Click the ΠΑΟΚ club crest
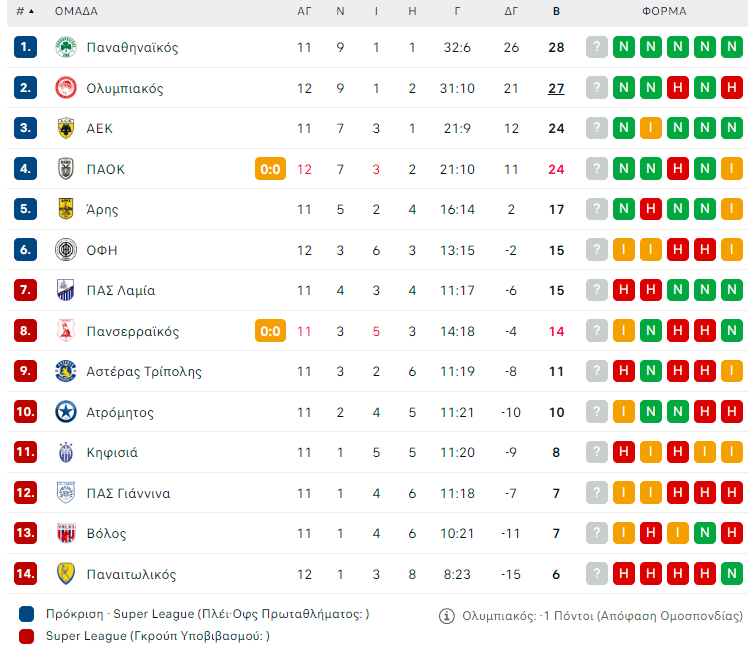This screenshot has width=748, height=650. click(x=66, y=169)
